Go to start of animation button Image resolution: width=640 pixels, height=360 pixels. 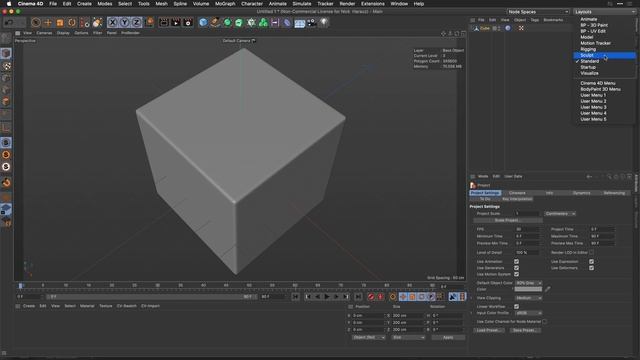tap(296, 297)
